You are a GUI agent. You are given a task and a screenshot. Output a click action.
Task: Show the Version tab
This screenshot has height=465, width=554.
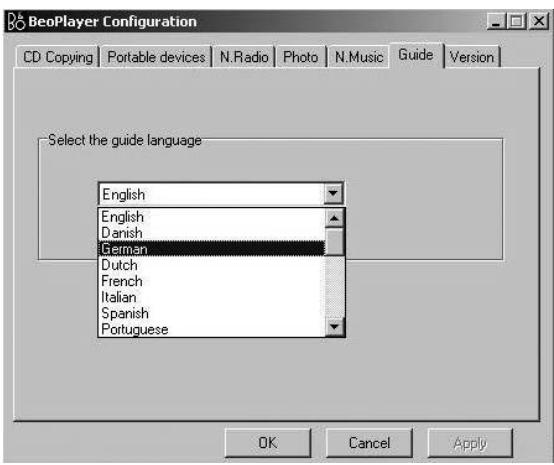point(471,57)
